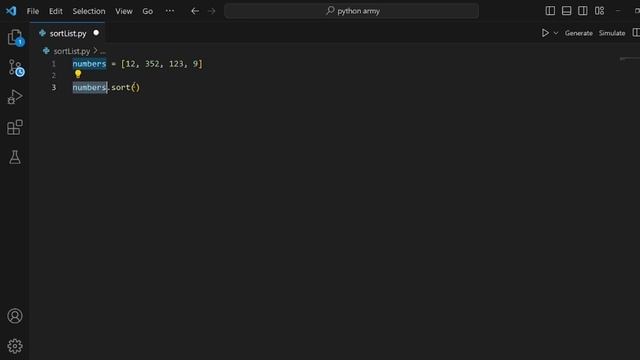Click the split editor icon

click(636, 33)
